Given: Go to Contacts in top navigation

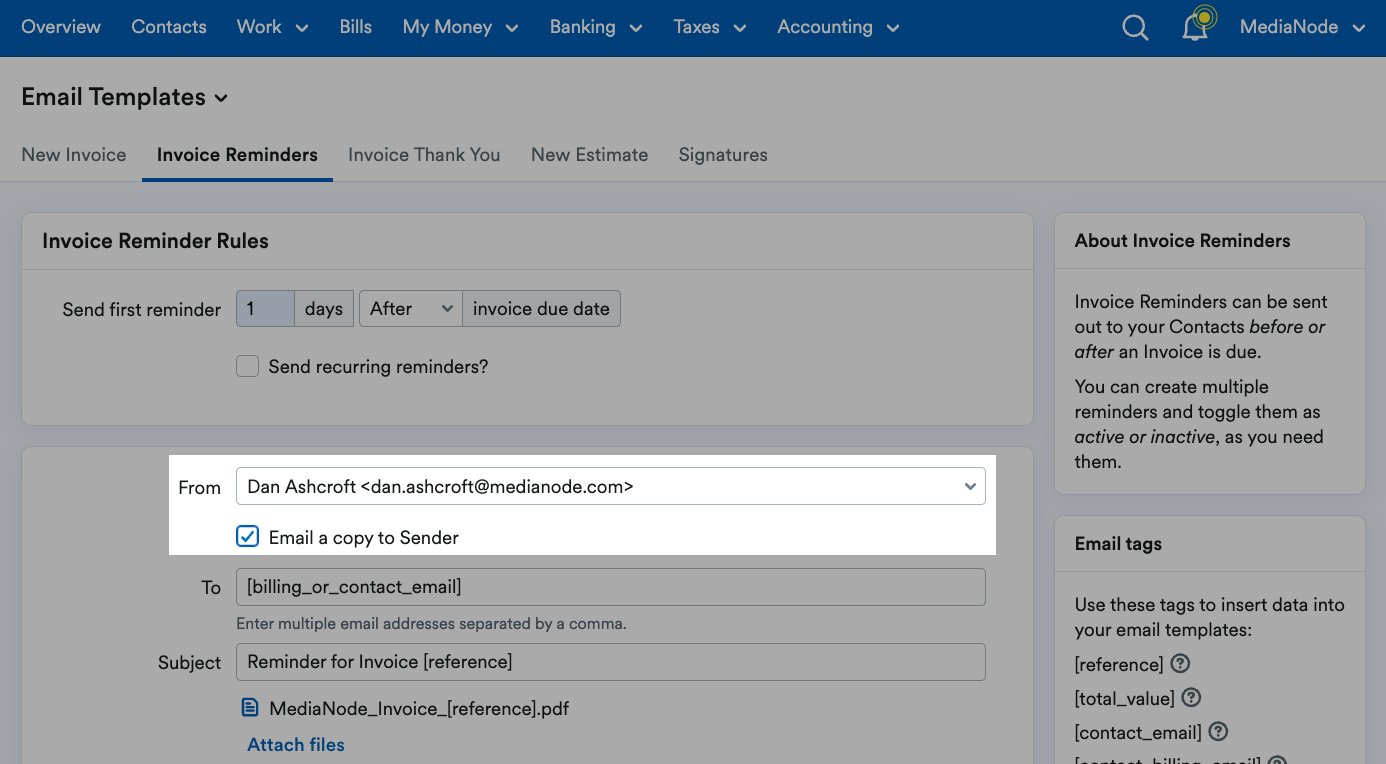Looking at the screenshot, I should 169,27.
